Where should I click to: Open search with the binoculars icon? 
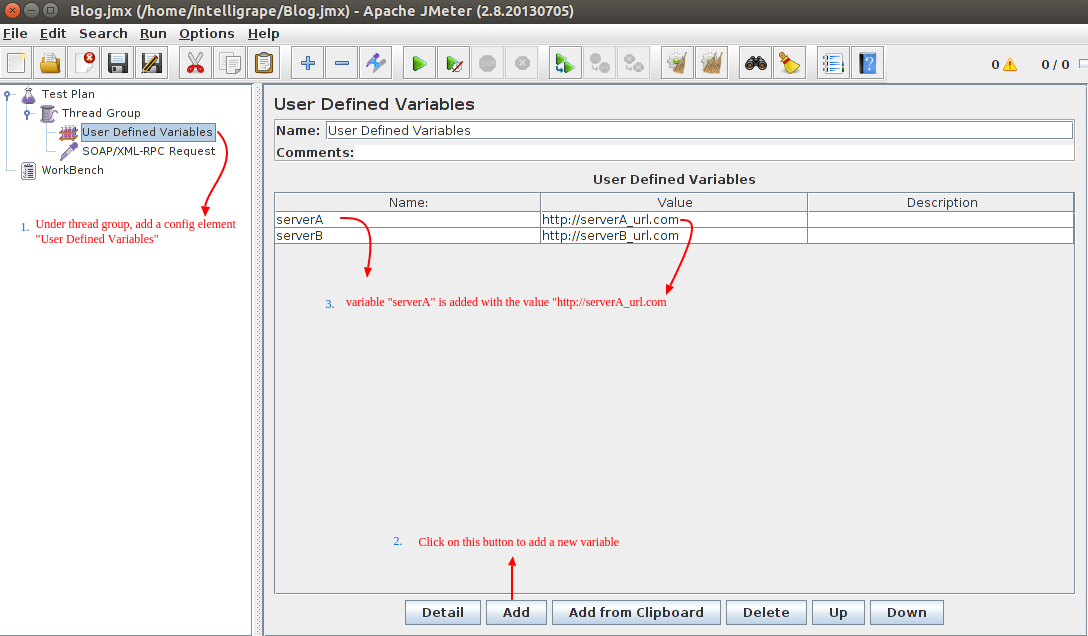(x=756, y=64)
